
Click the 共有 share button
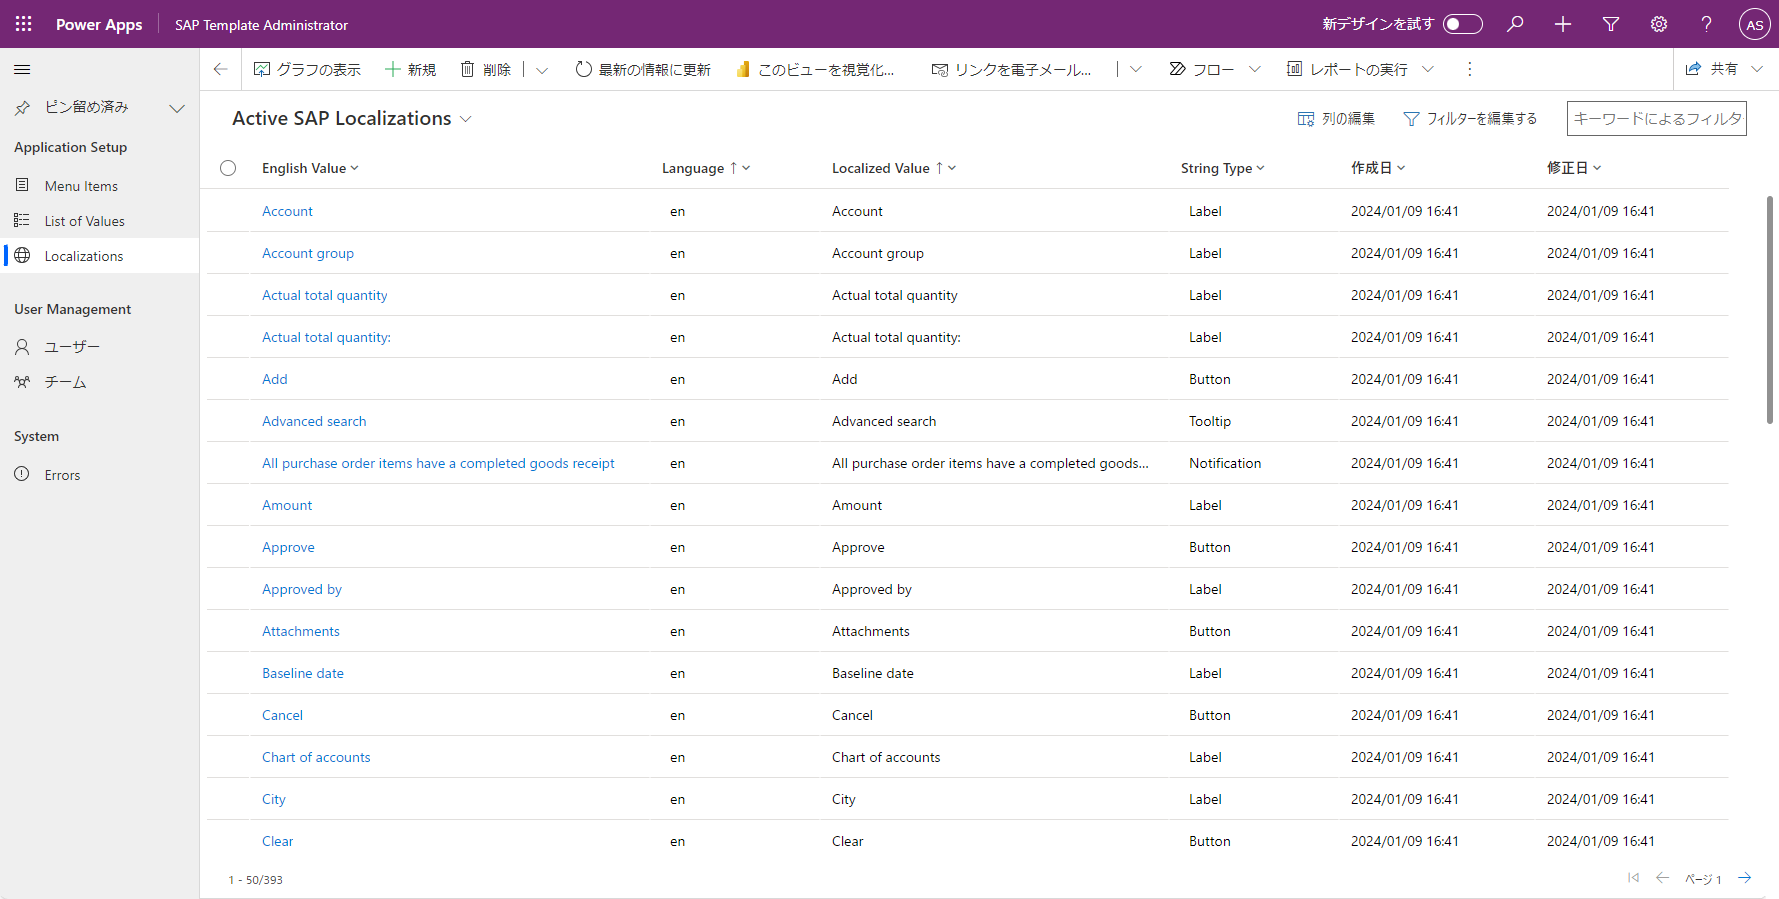tap(1712, 69)
